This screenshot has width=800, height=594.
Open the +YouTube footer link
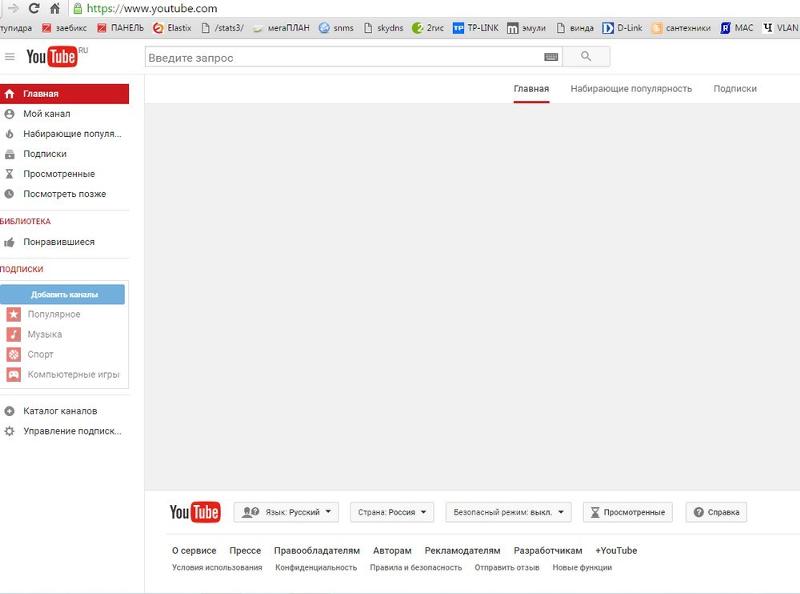point(616,551)
